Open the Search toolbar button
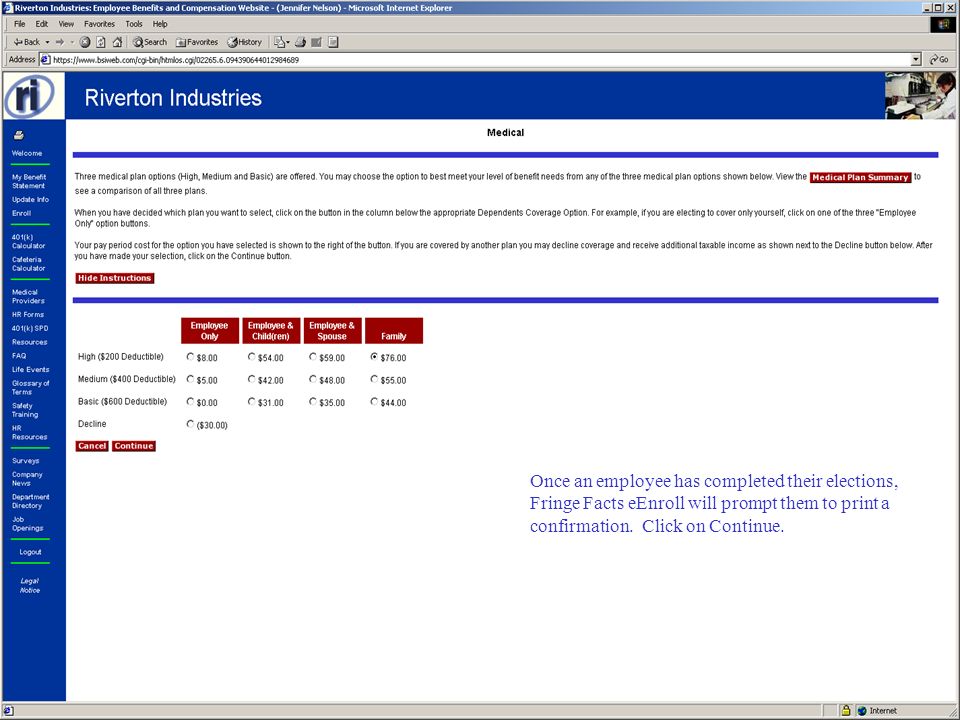The width and height of the screenshot is (960, 720). pos(150,42)
